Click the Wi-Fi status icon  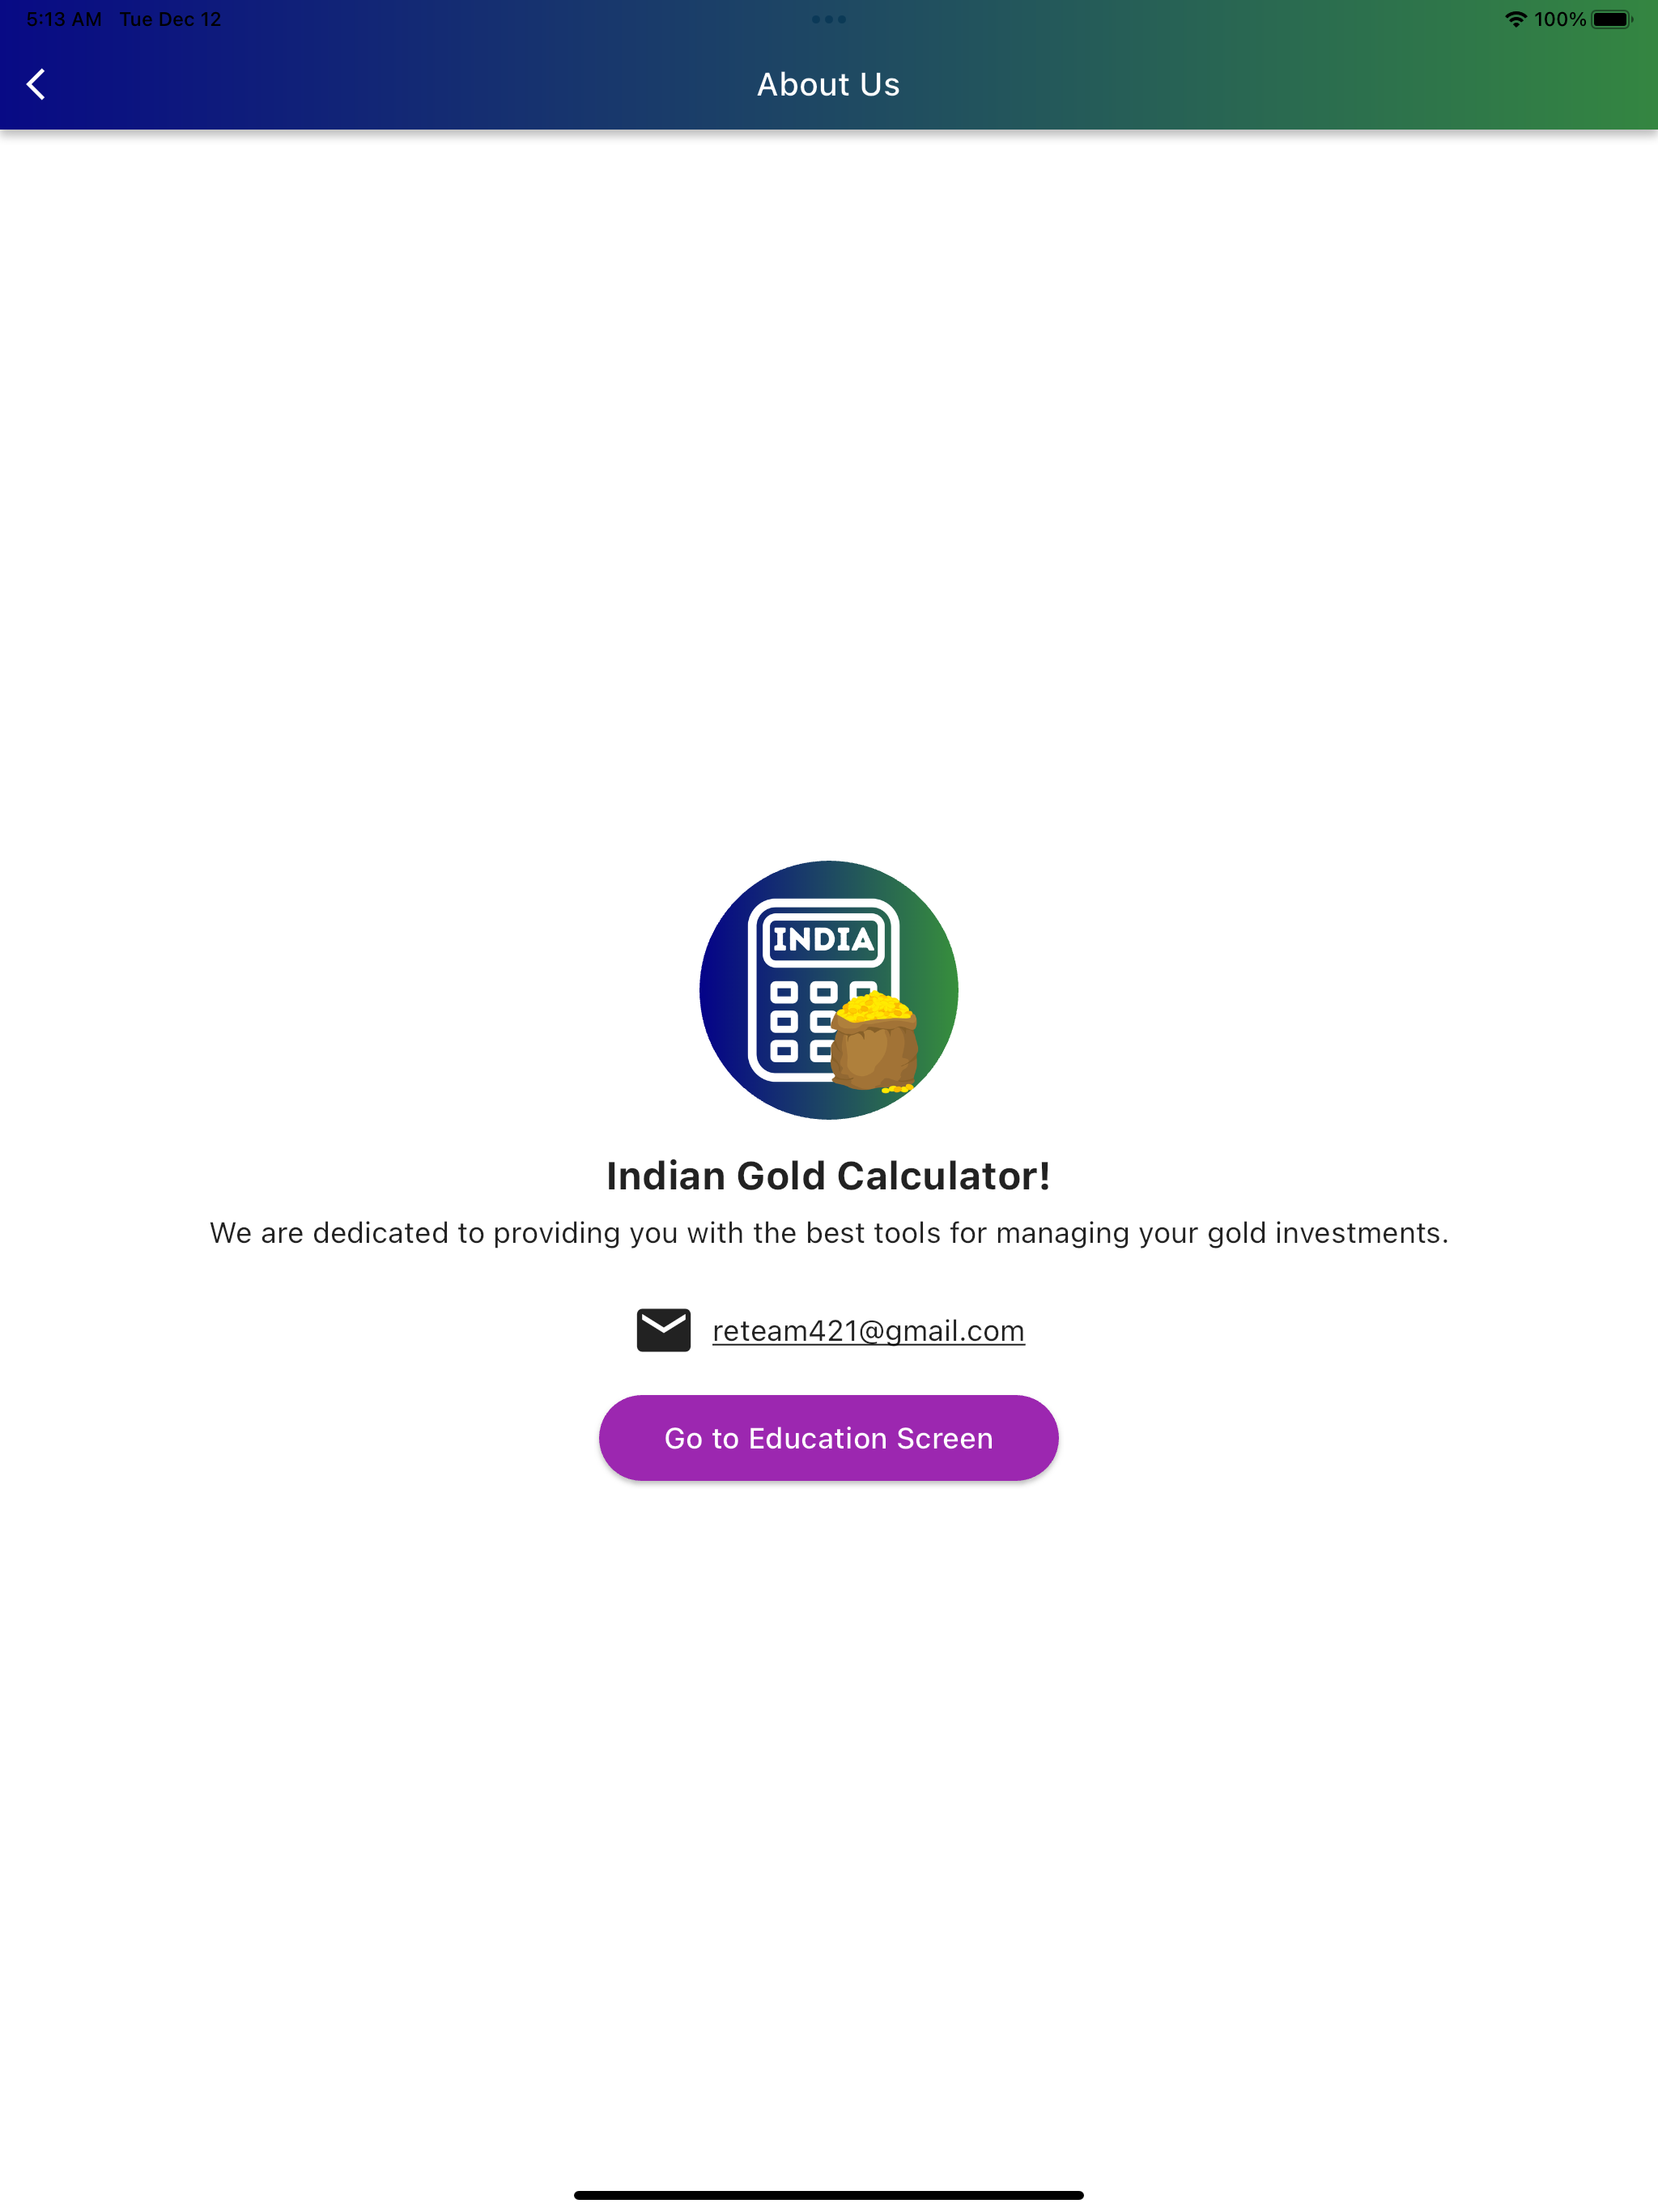tap(1515, 19)
